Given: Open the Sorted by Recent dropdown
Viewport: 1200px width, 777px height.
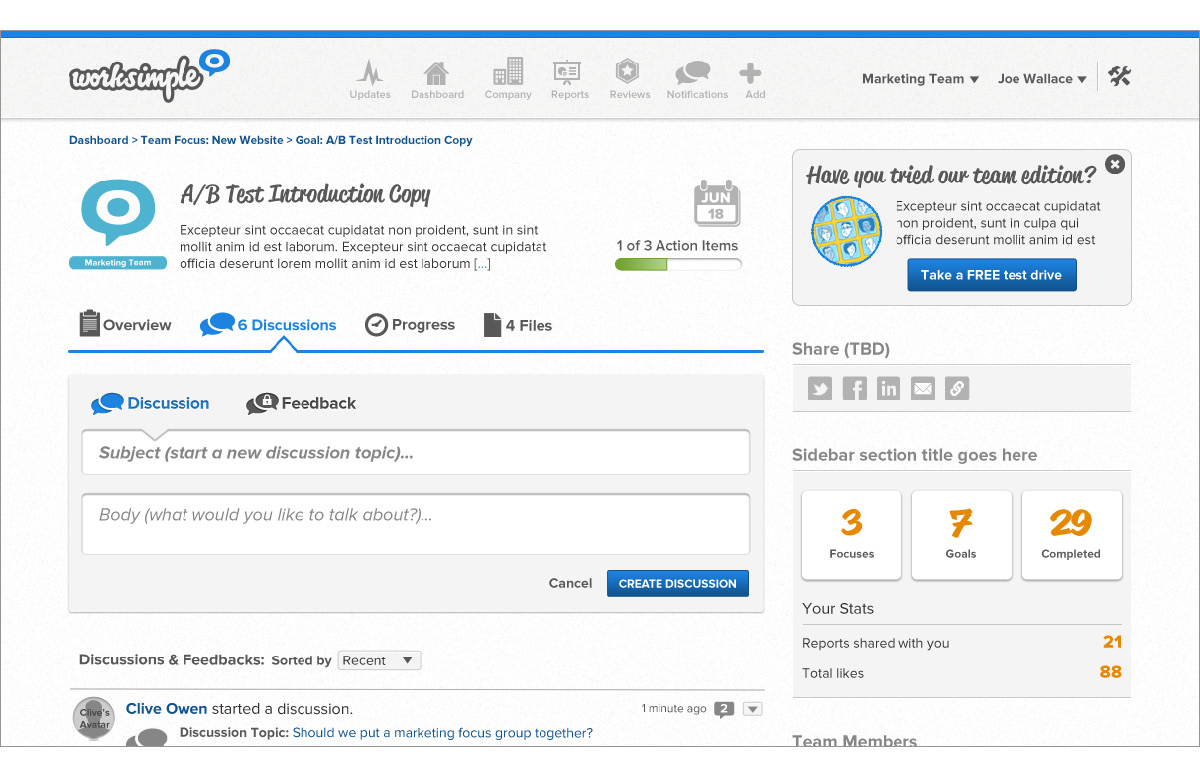Looking at the screenshot, I should [379, 660].
